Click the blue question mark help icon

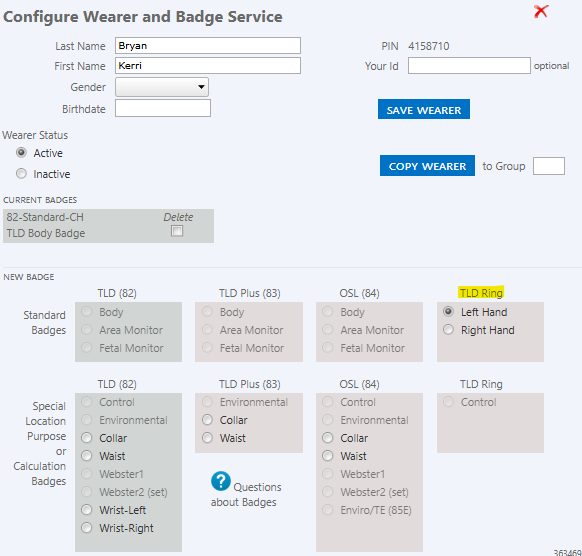[x=220, y=481]
